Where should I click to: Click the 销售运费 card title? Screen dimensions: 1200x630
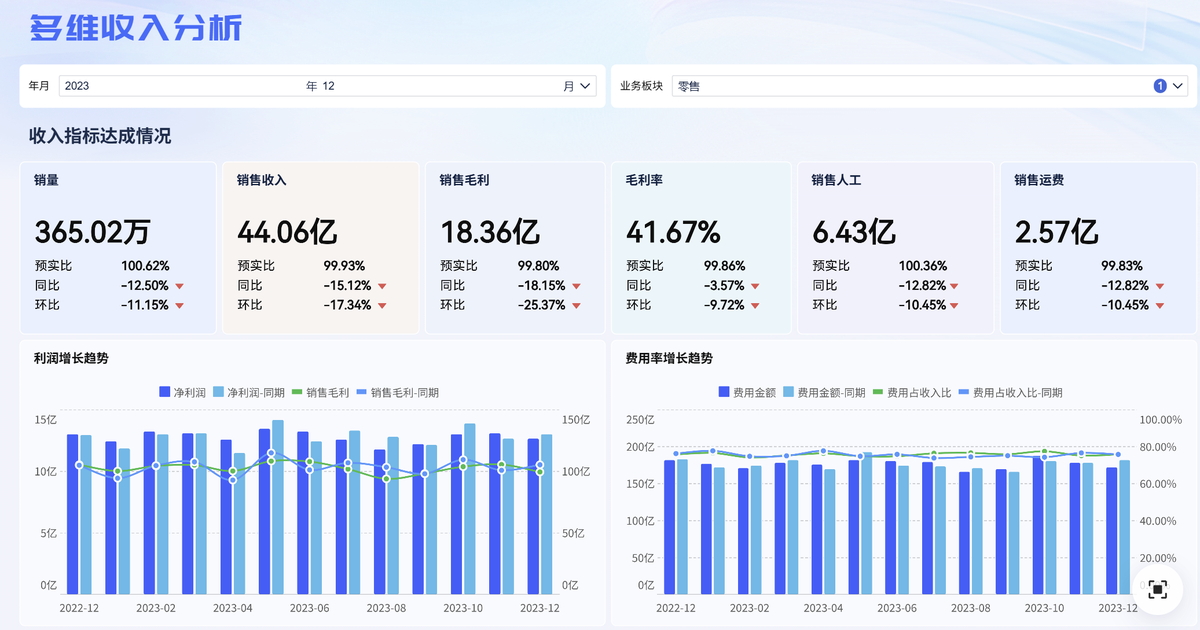tap(1039, 181)
